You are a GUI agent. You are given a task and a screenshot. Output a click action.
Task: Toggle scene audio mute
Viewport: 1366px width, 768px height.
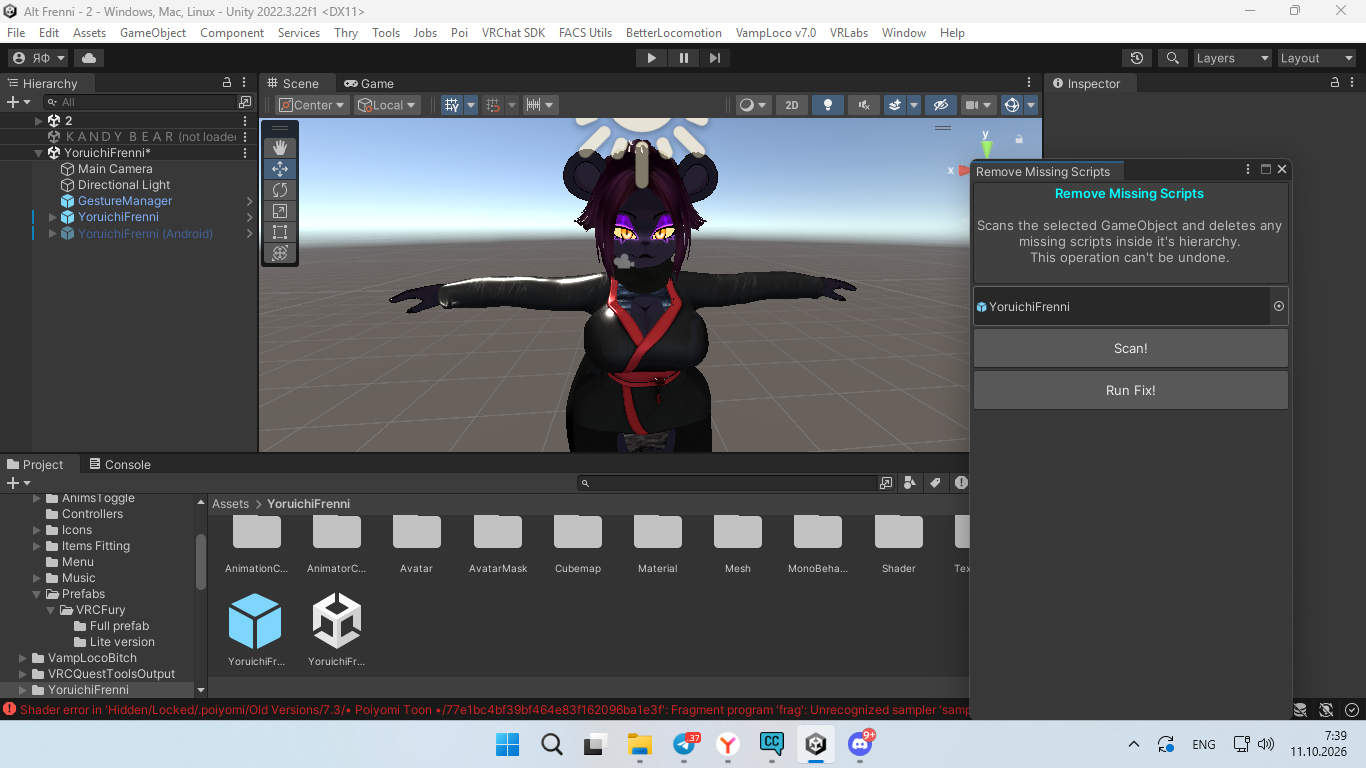[863, 105]
